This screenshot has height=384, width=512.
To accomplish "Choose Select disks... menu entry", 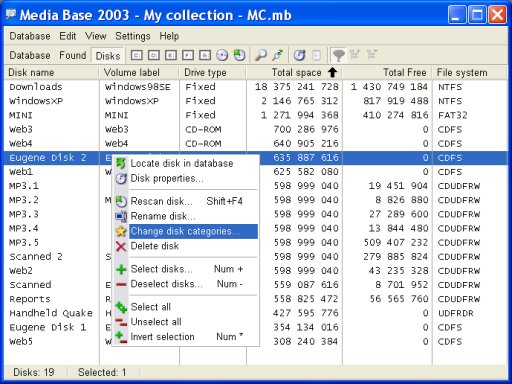I will 185,269.
